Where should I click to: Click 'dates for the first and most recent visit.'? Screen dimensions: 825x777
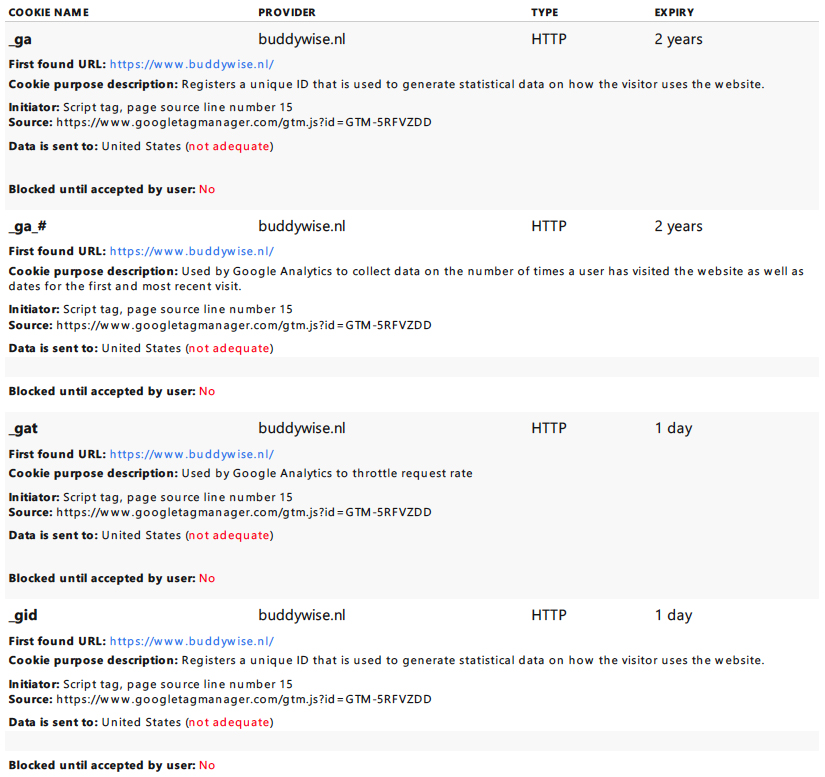click(x=125, y=286)
